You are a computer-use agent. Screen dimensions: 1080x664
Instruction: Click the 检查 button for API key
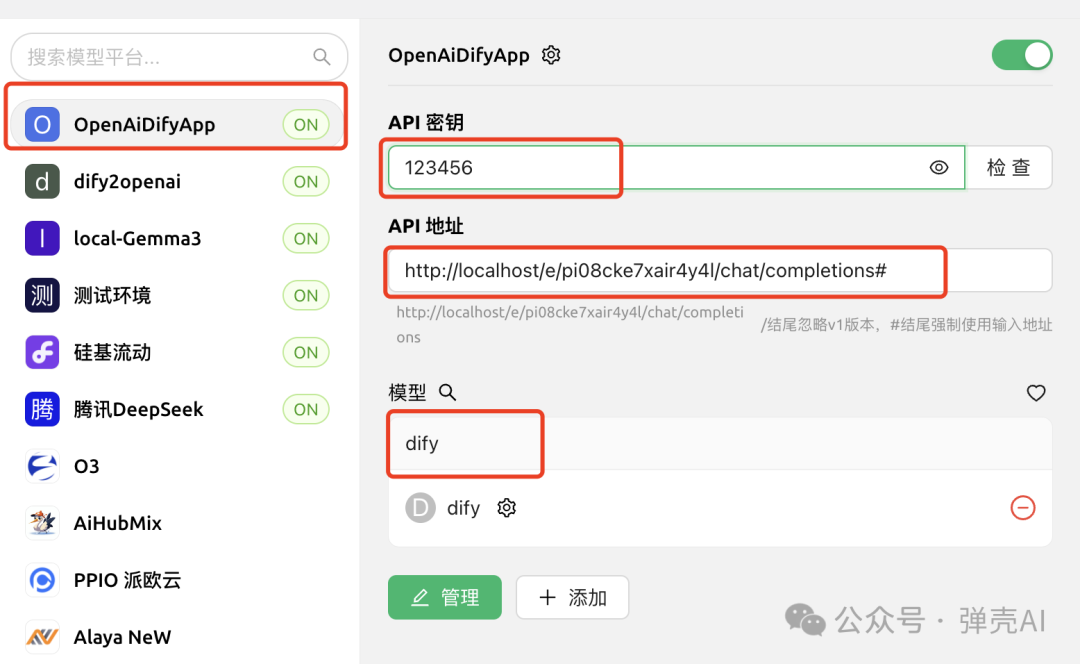coord(1009,167)
